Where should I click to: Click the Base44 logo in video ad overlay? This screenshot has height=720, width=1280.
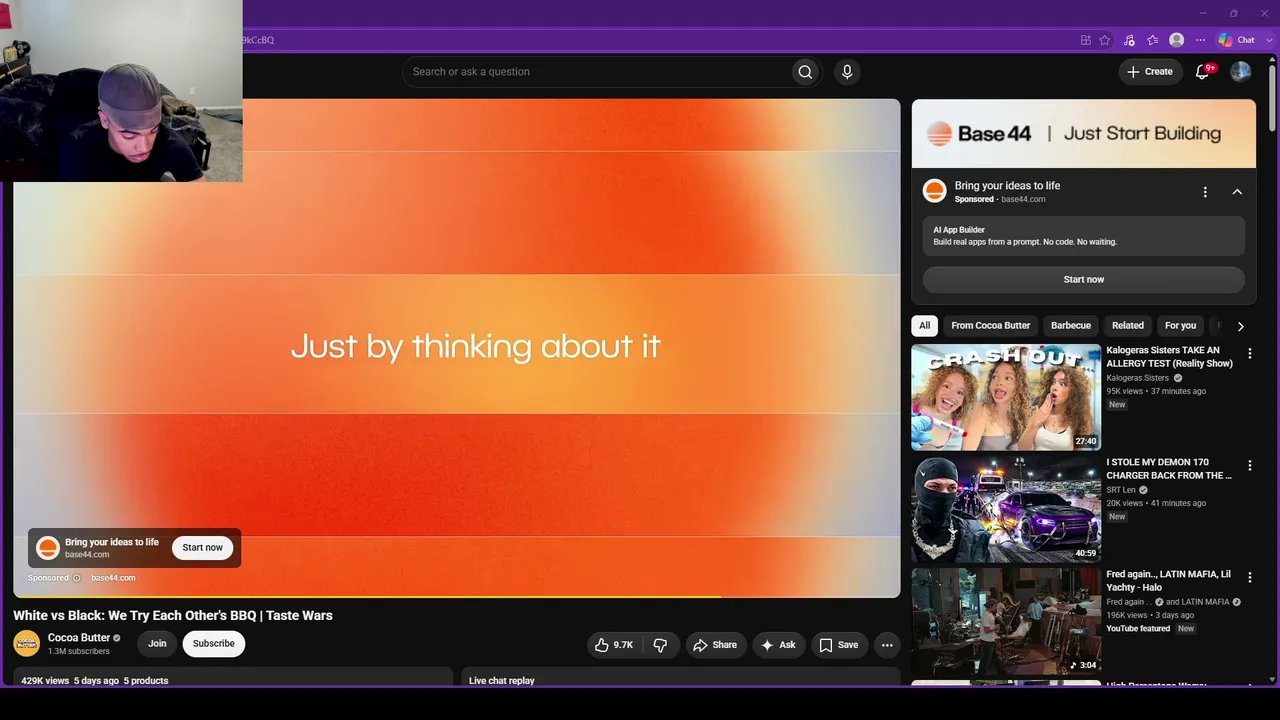[x=48, y=548]
